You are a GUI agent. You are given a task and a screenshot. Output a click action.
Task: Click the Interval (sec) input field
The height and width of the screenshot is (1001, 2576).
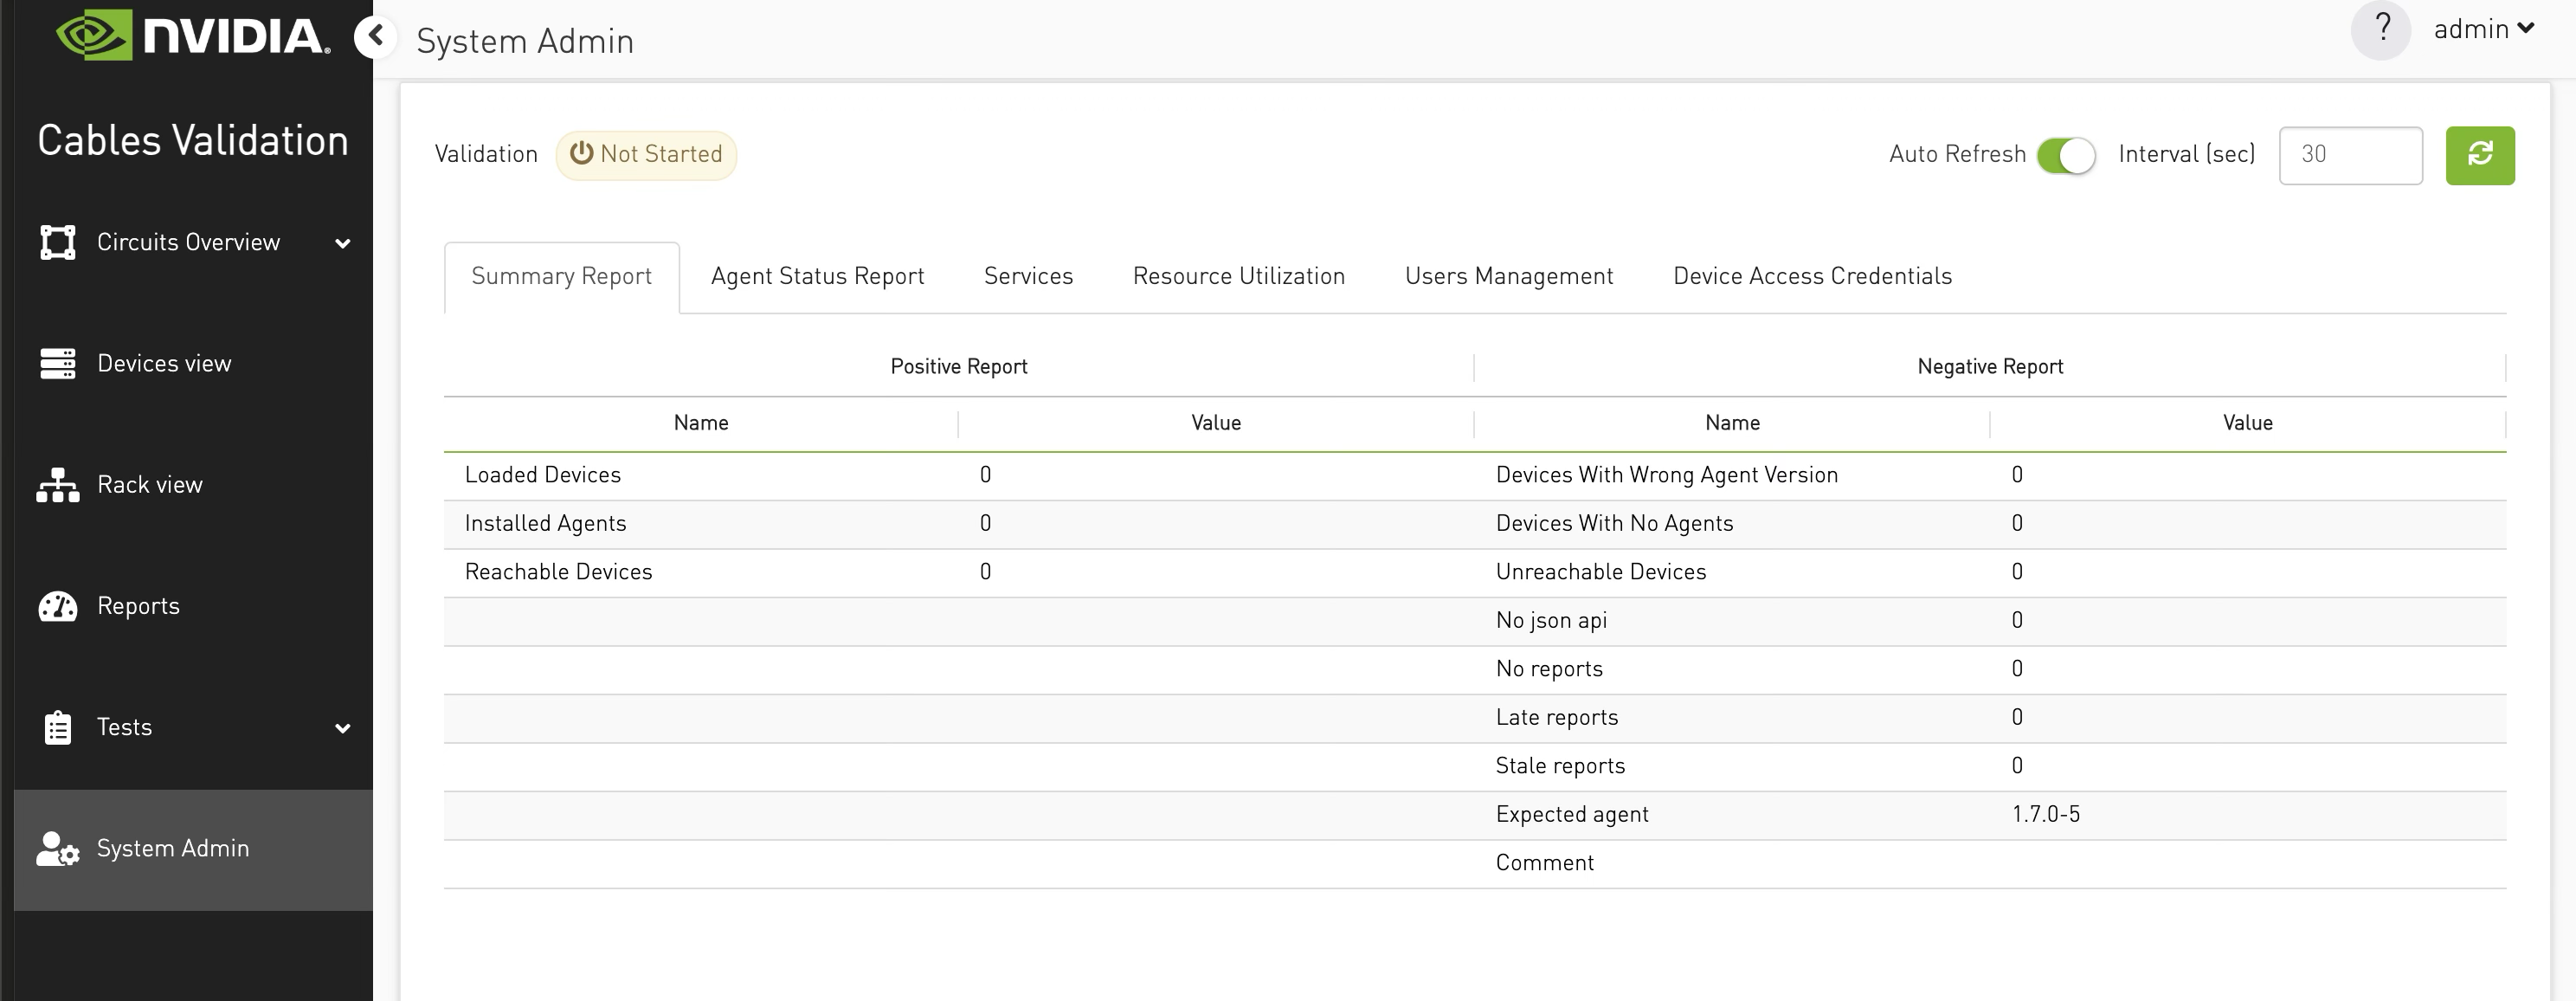pyautogui.click(x=2350, y=155)
